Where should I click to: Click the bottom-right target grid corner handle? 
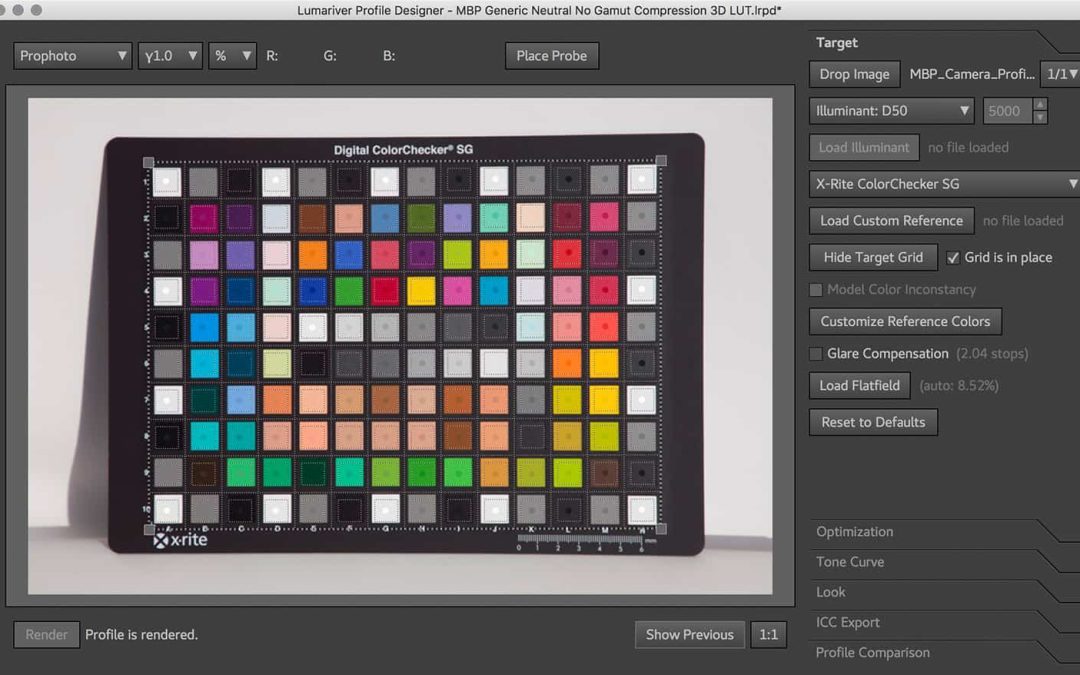tap(659, 527)
